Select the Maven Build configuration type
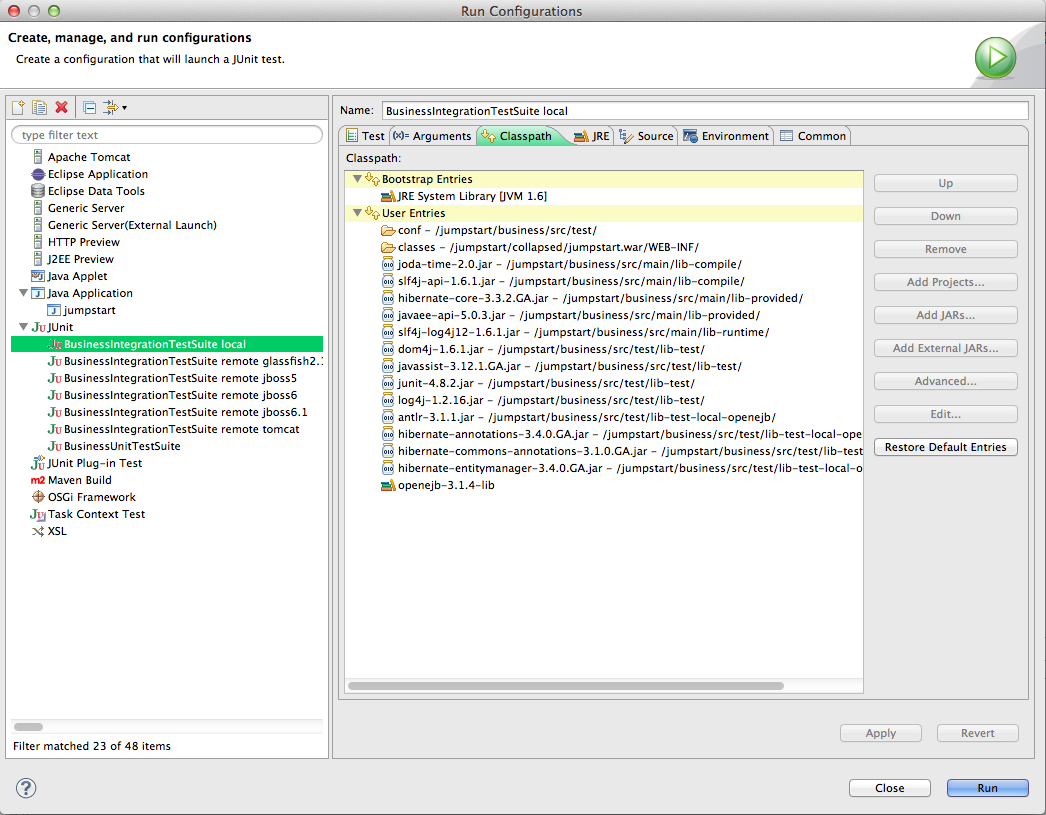 (79, 480)
